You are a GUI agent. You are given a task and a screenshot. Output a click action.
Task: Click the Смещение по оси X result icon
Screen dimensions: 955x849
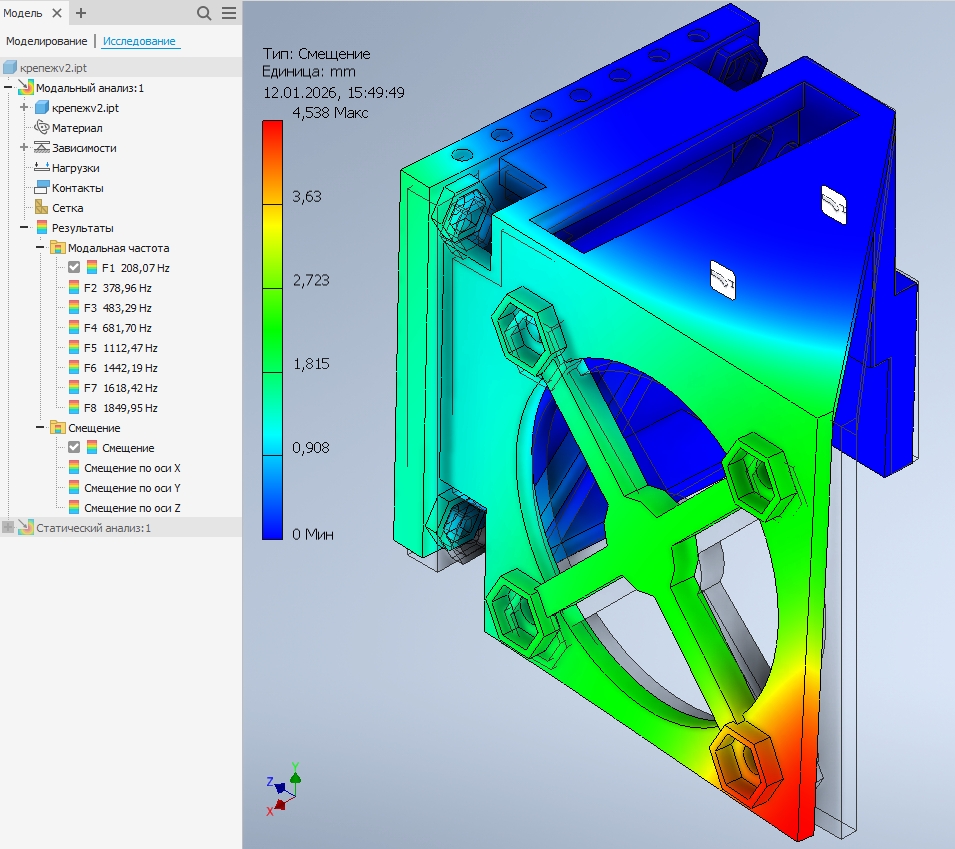tap(74, 468)
